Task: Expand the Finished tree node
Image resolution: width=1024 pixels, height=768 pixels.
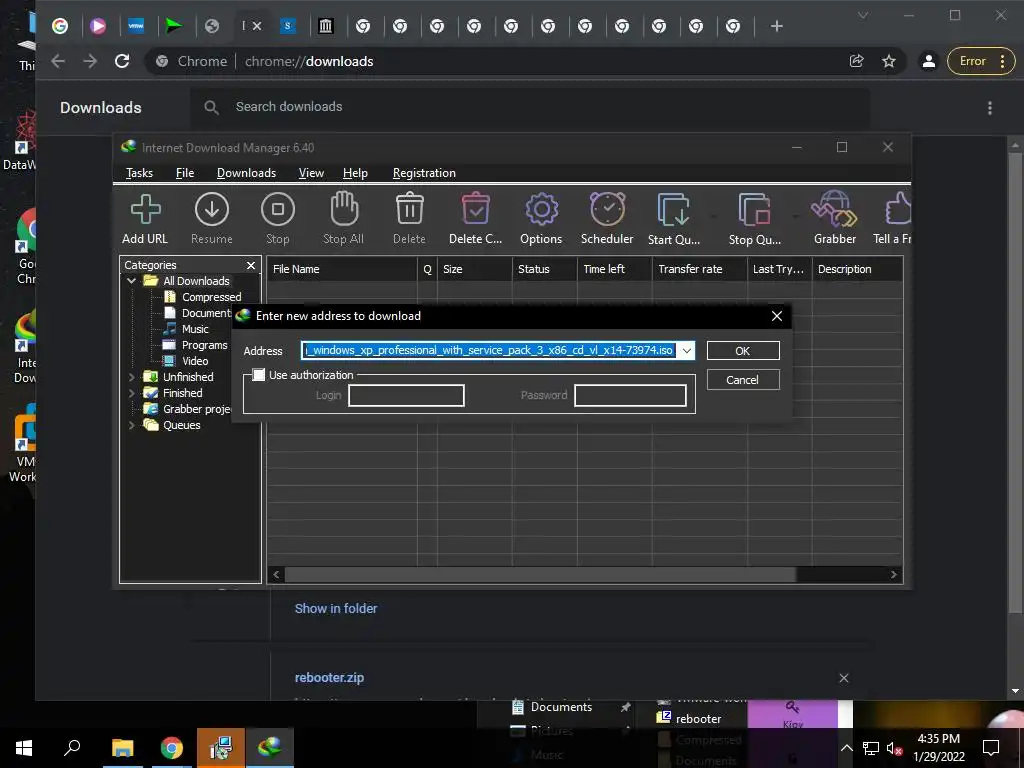Action: pyautogui.click(x=131, y=393)
